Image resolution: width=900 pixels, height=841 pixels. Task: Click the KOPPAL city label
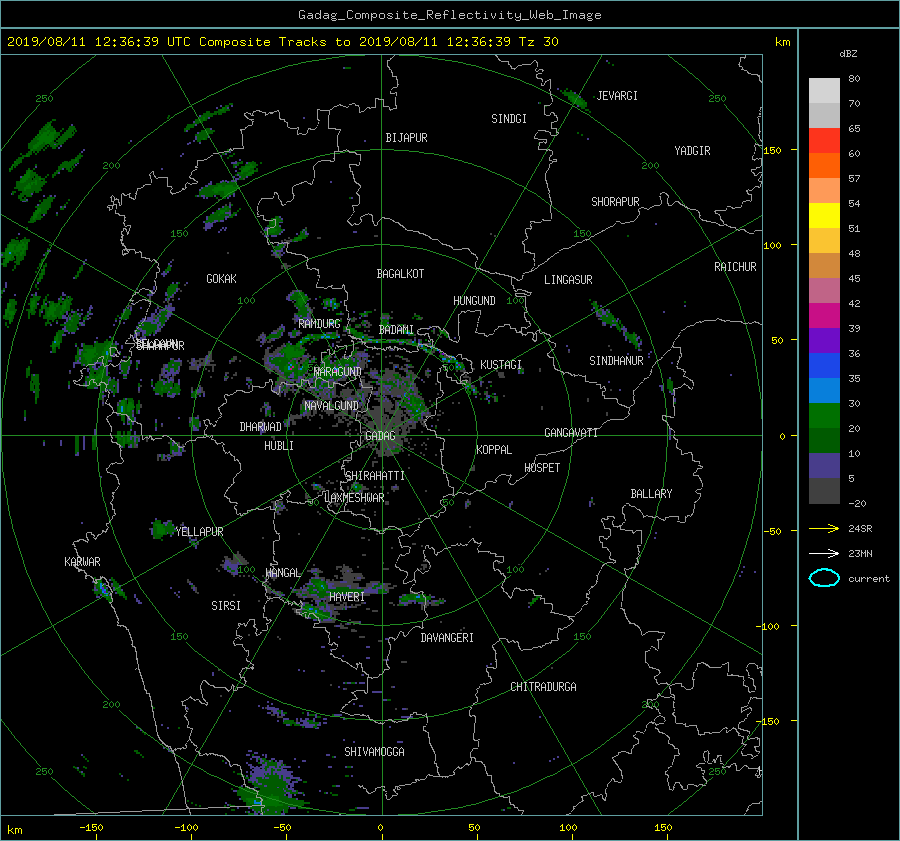click(x=494, y=450)
